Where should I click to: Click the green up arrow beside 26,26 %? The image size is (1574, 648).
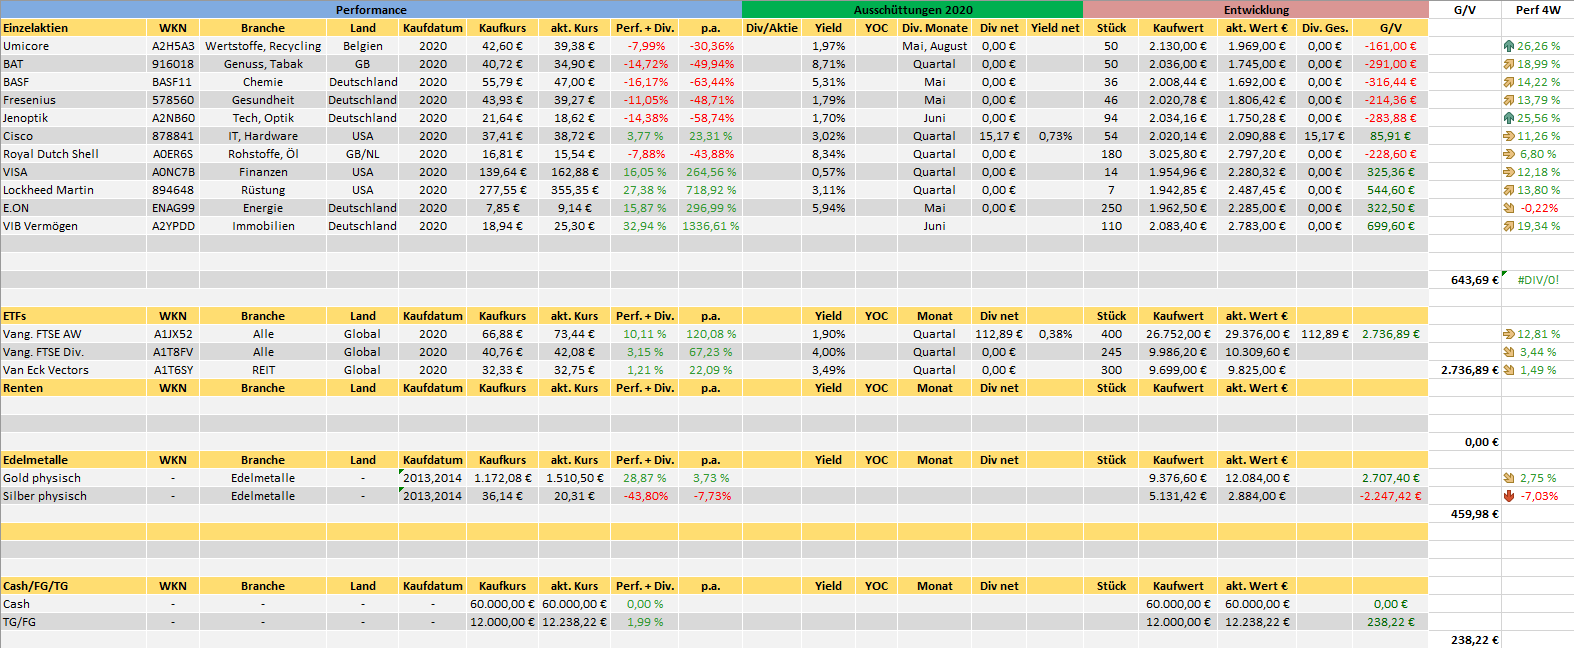[x=1508, y=46]
